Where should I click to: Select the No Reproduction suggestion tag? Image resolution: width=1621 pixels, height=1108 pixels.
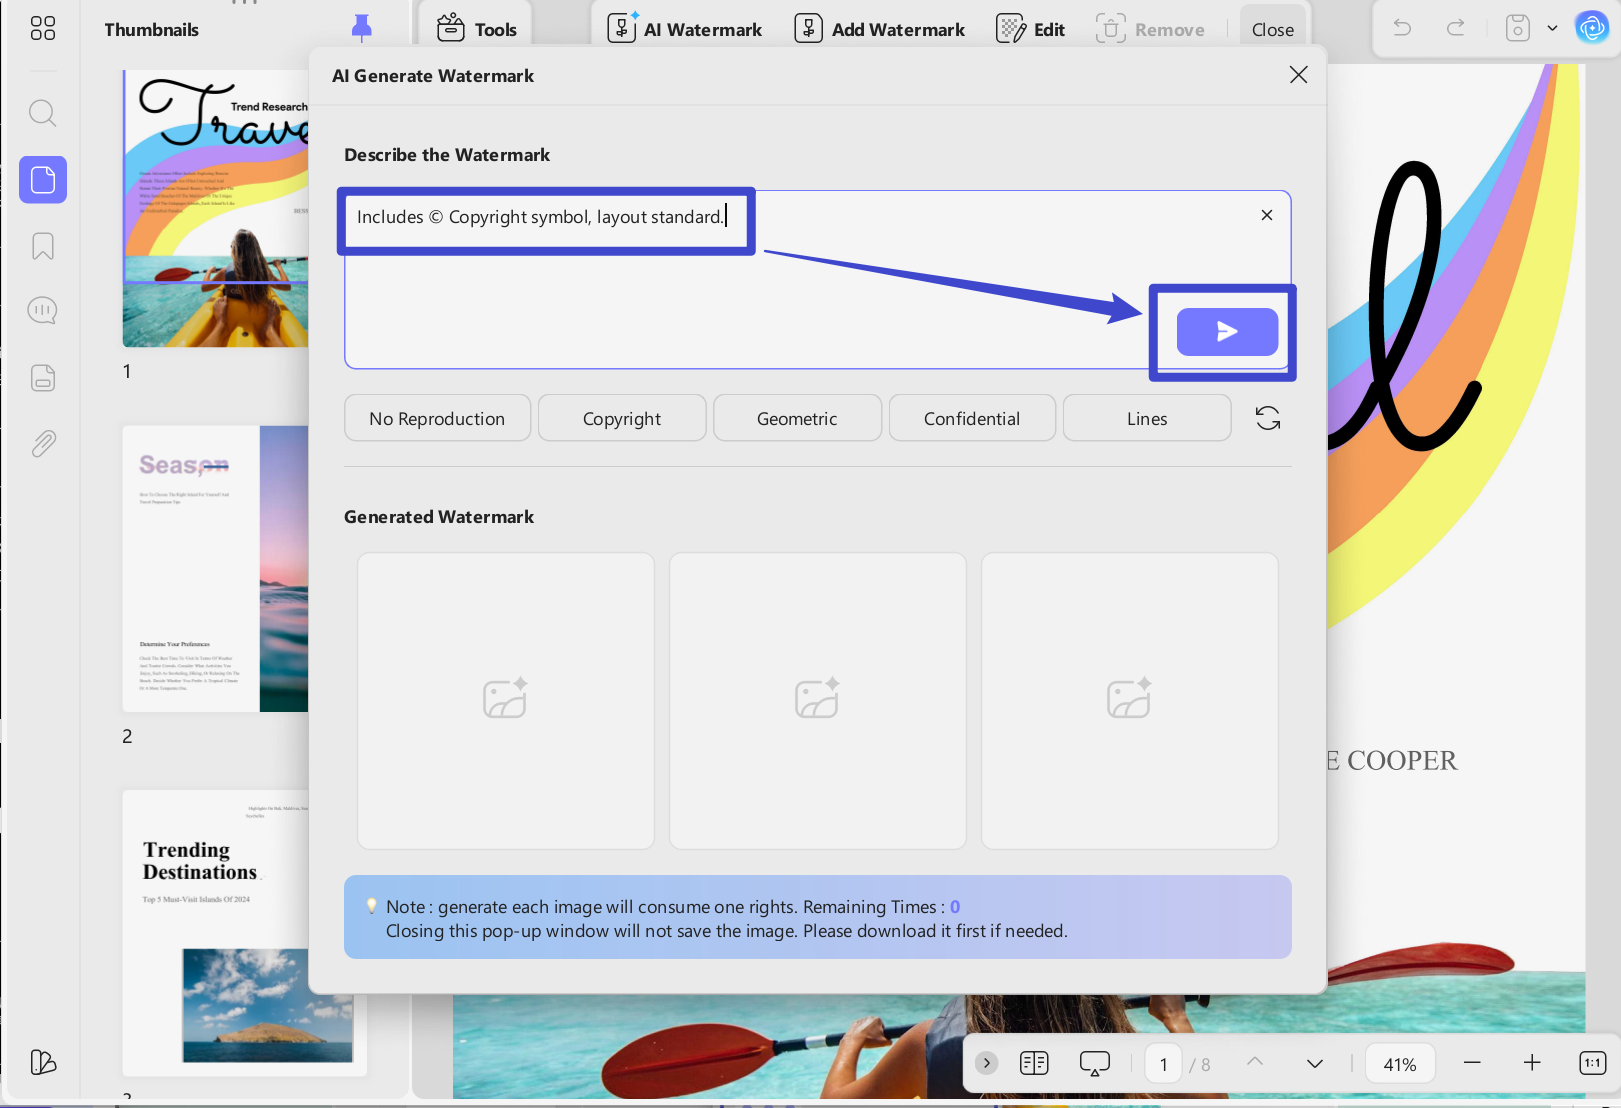[x=437, y=418]
